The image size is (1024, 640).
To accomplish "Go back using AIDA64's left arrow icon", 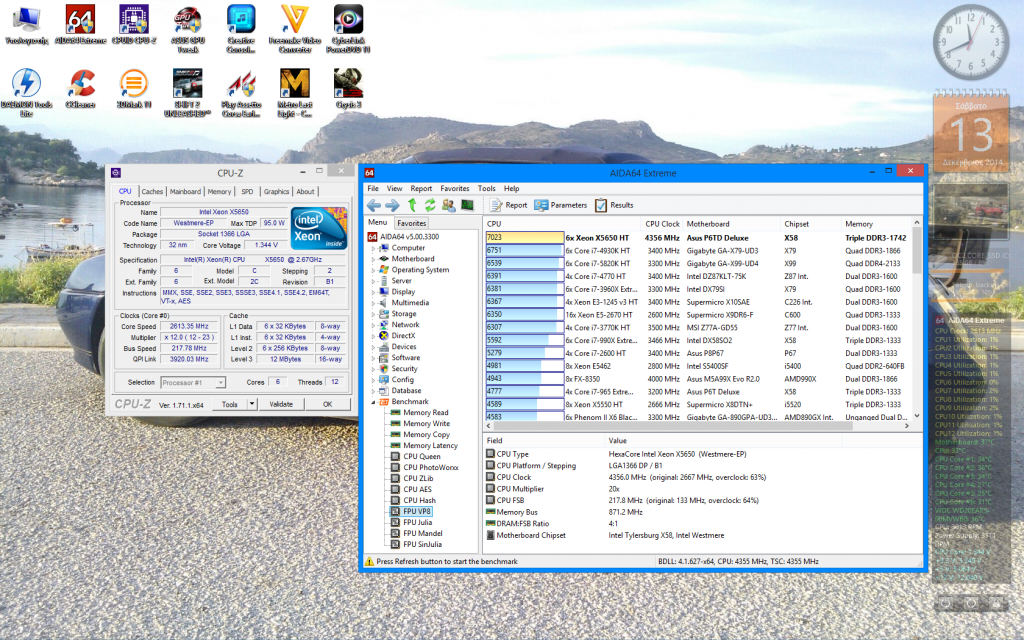I will click(374, 205).
